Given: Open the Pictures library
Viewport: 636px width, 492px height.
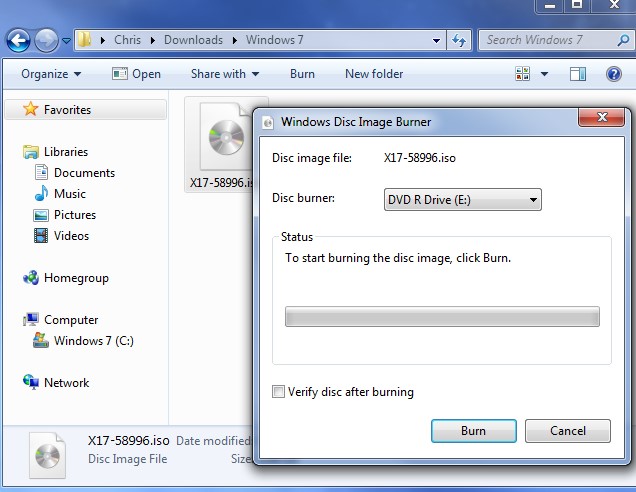Looking at the screenshot, I should [75, 215].
